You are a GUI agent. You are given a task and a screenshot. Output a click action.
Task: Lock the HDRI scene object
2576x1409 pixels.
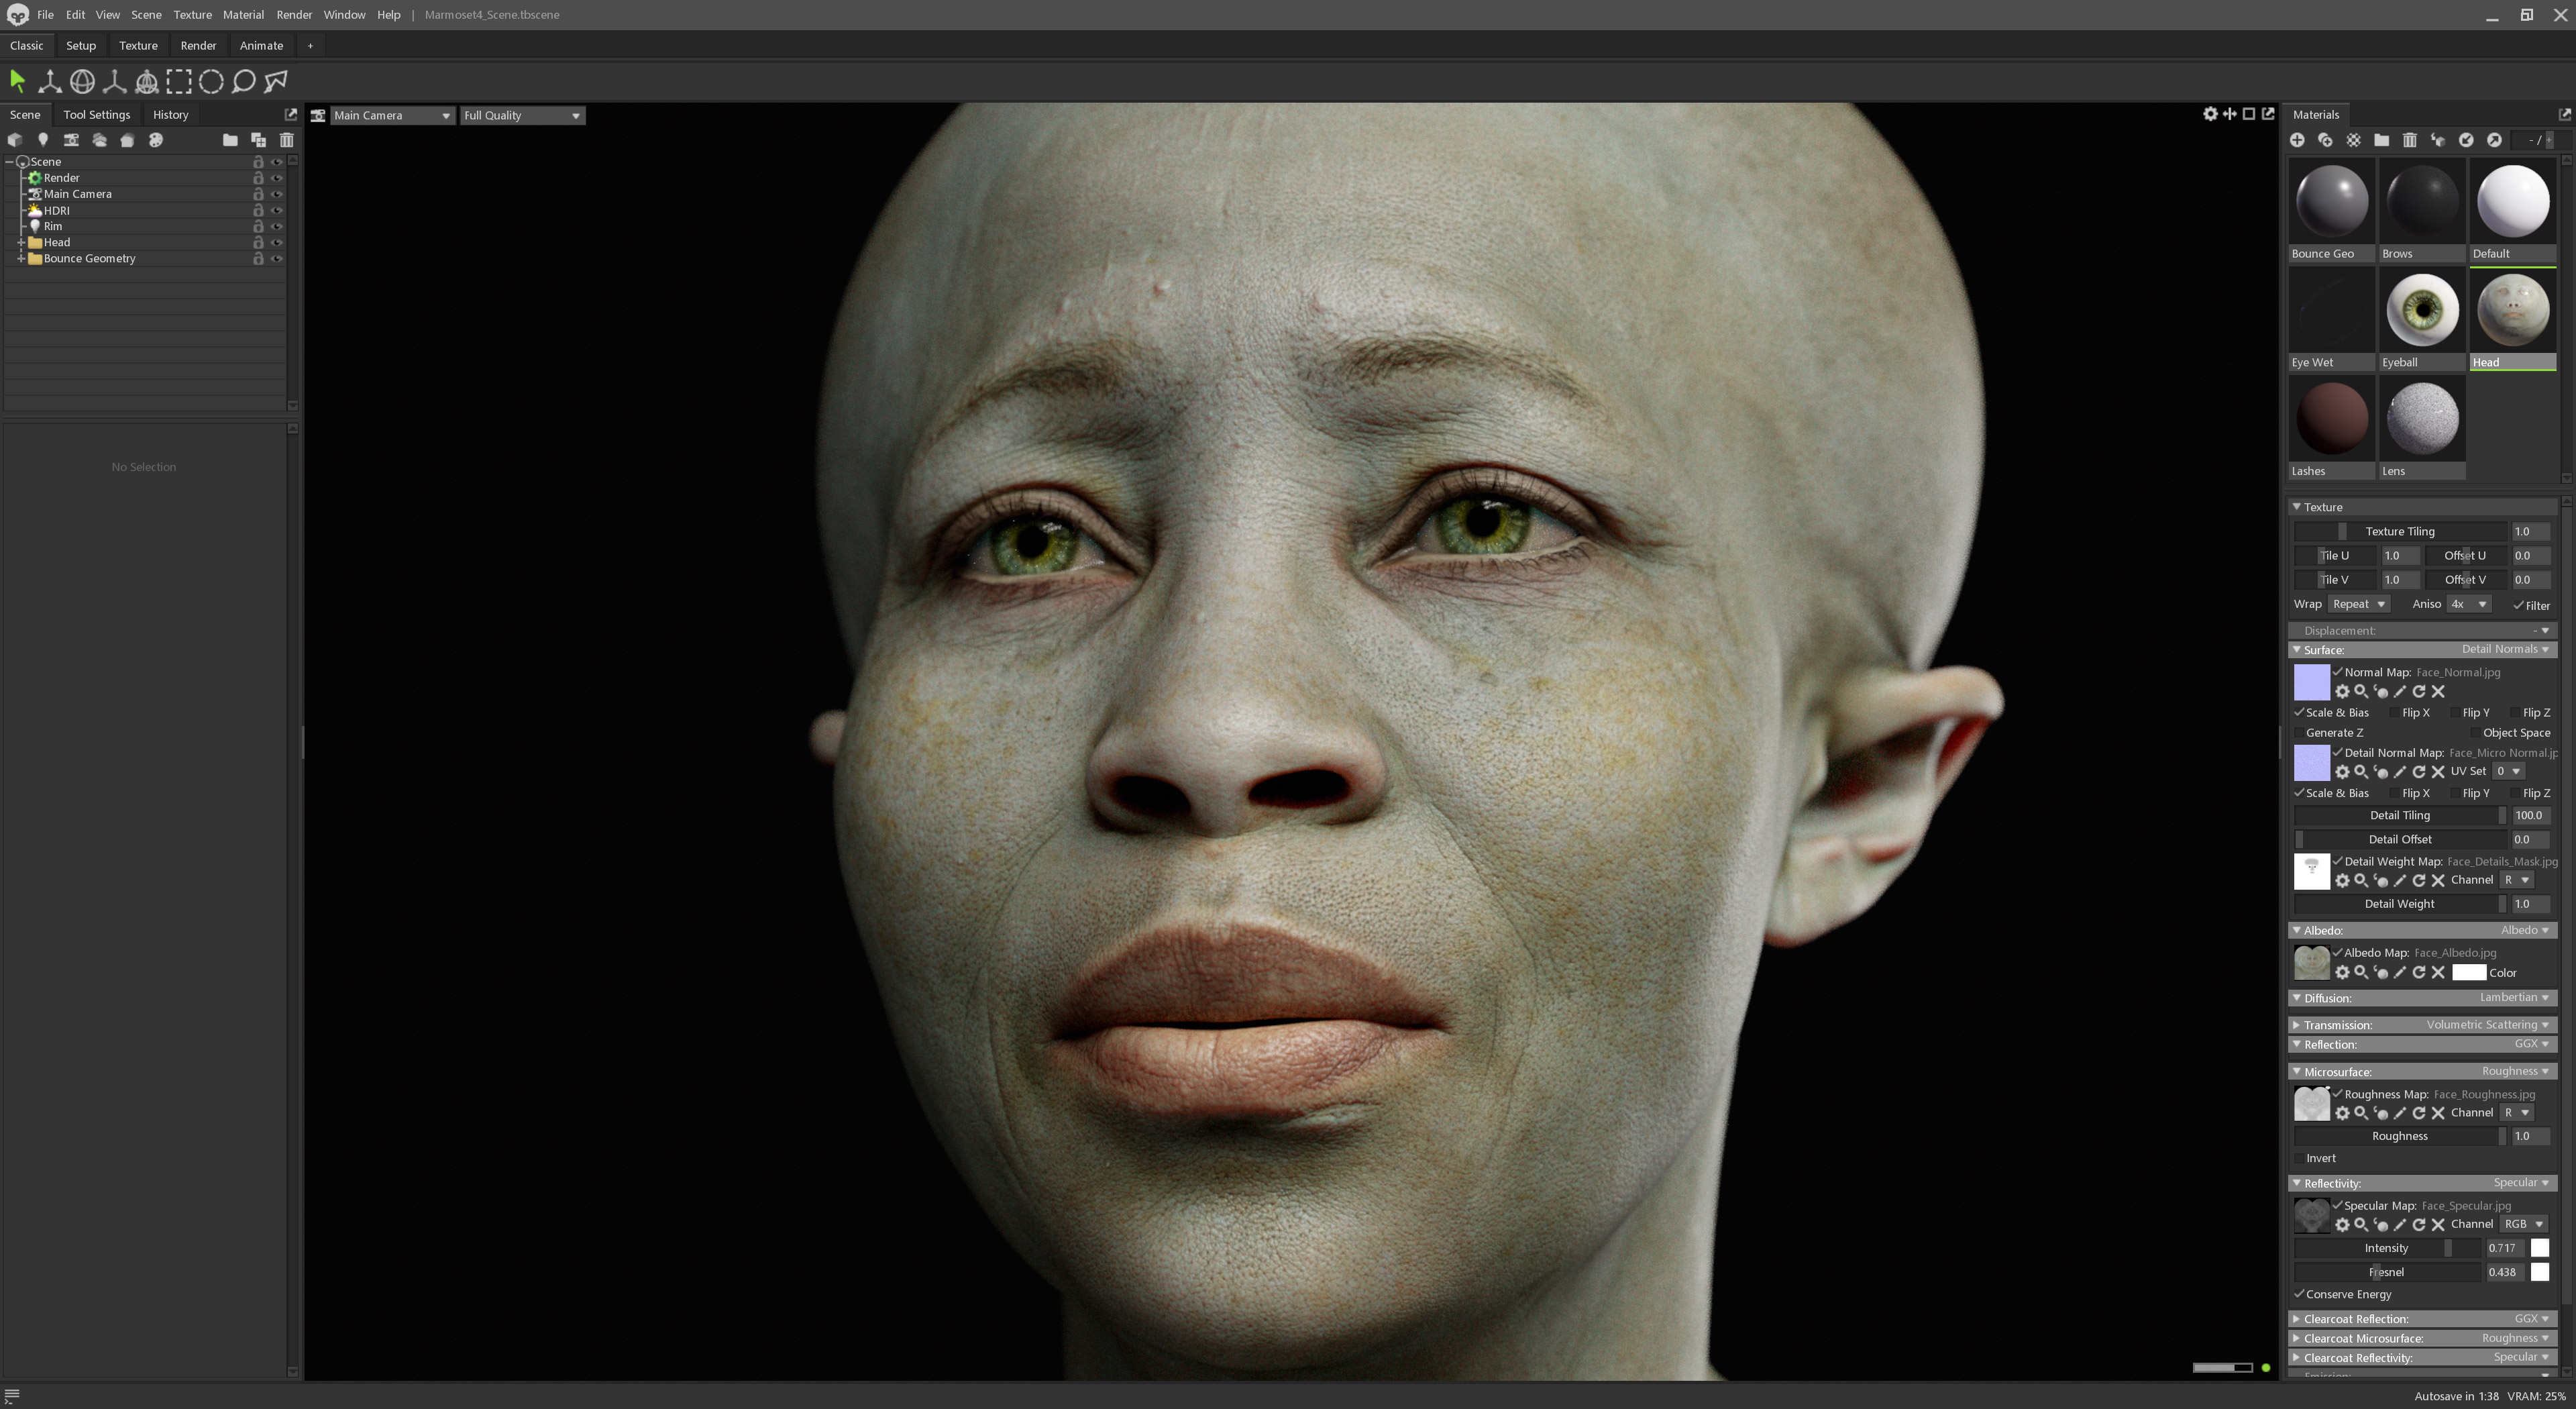point(258,210)
